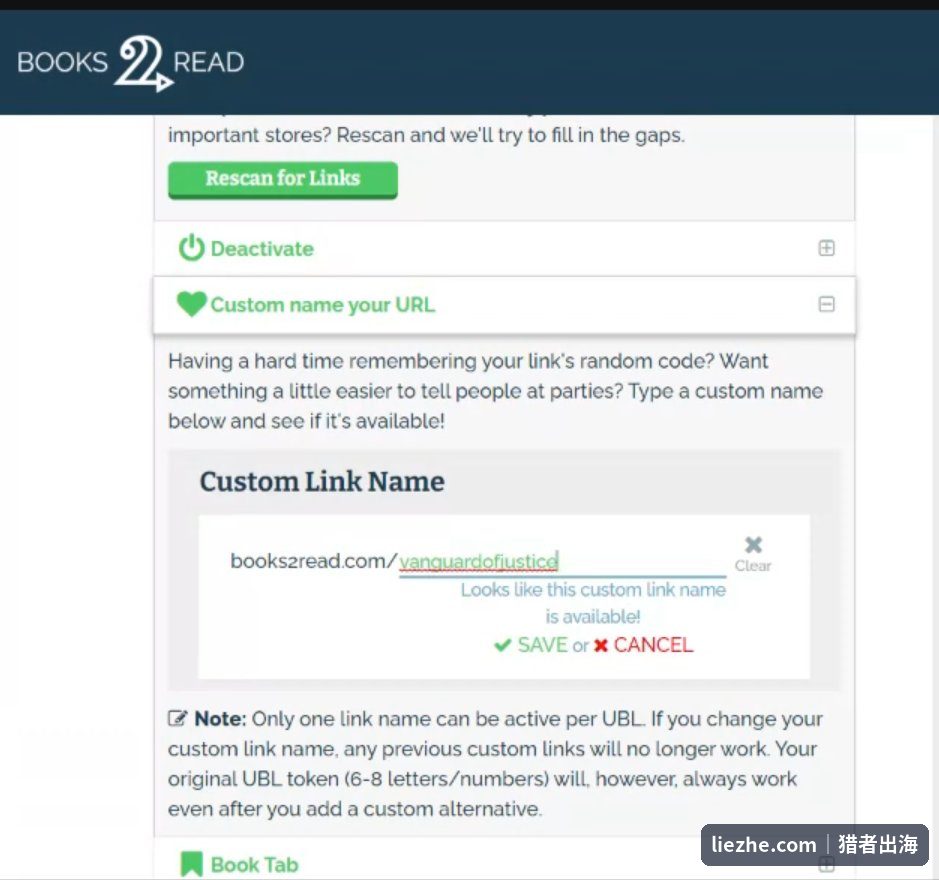Collapse Custom name your URL via minus icon

pyautogui.click(x=826, y=304)
